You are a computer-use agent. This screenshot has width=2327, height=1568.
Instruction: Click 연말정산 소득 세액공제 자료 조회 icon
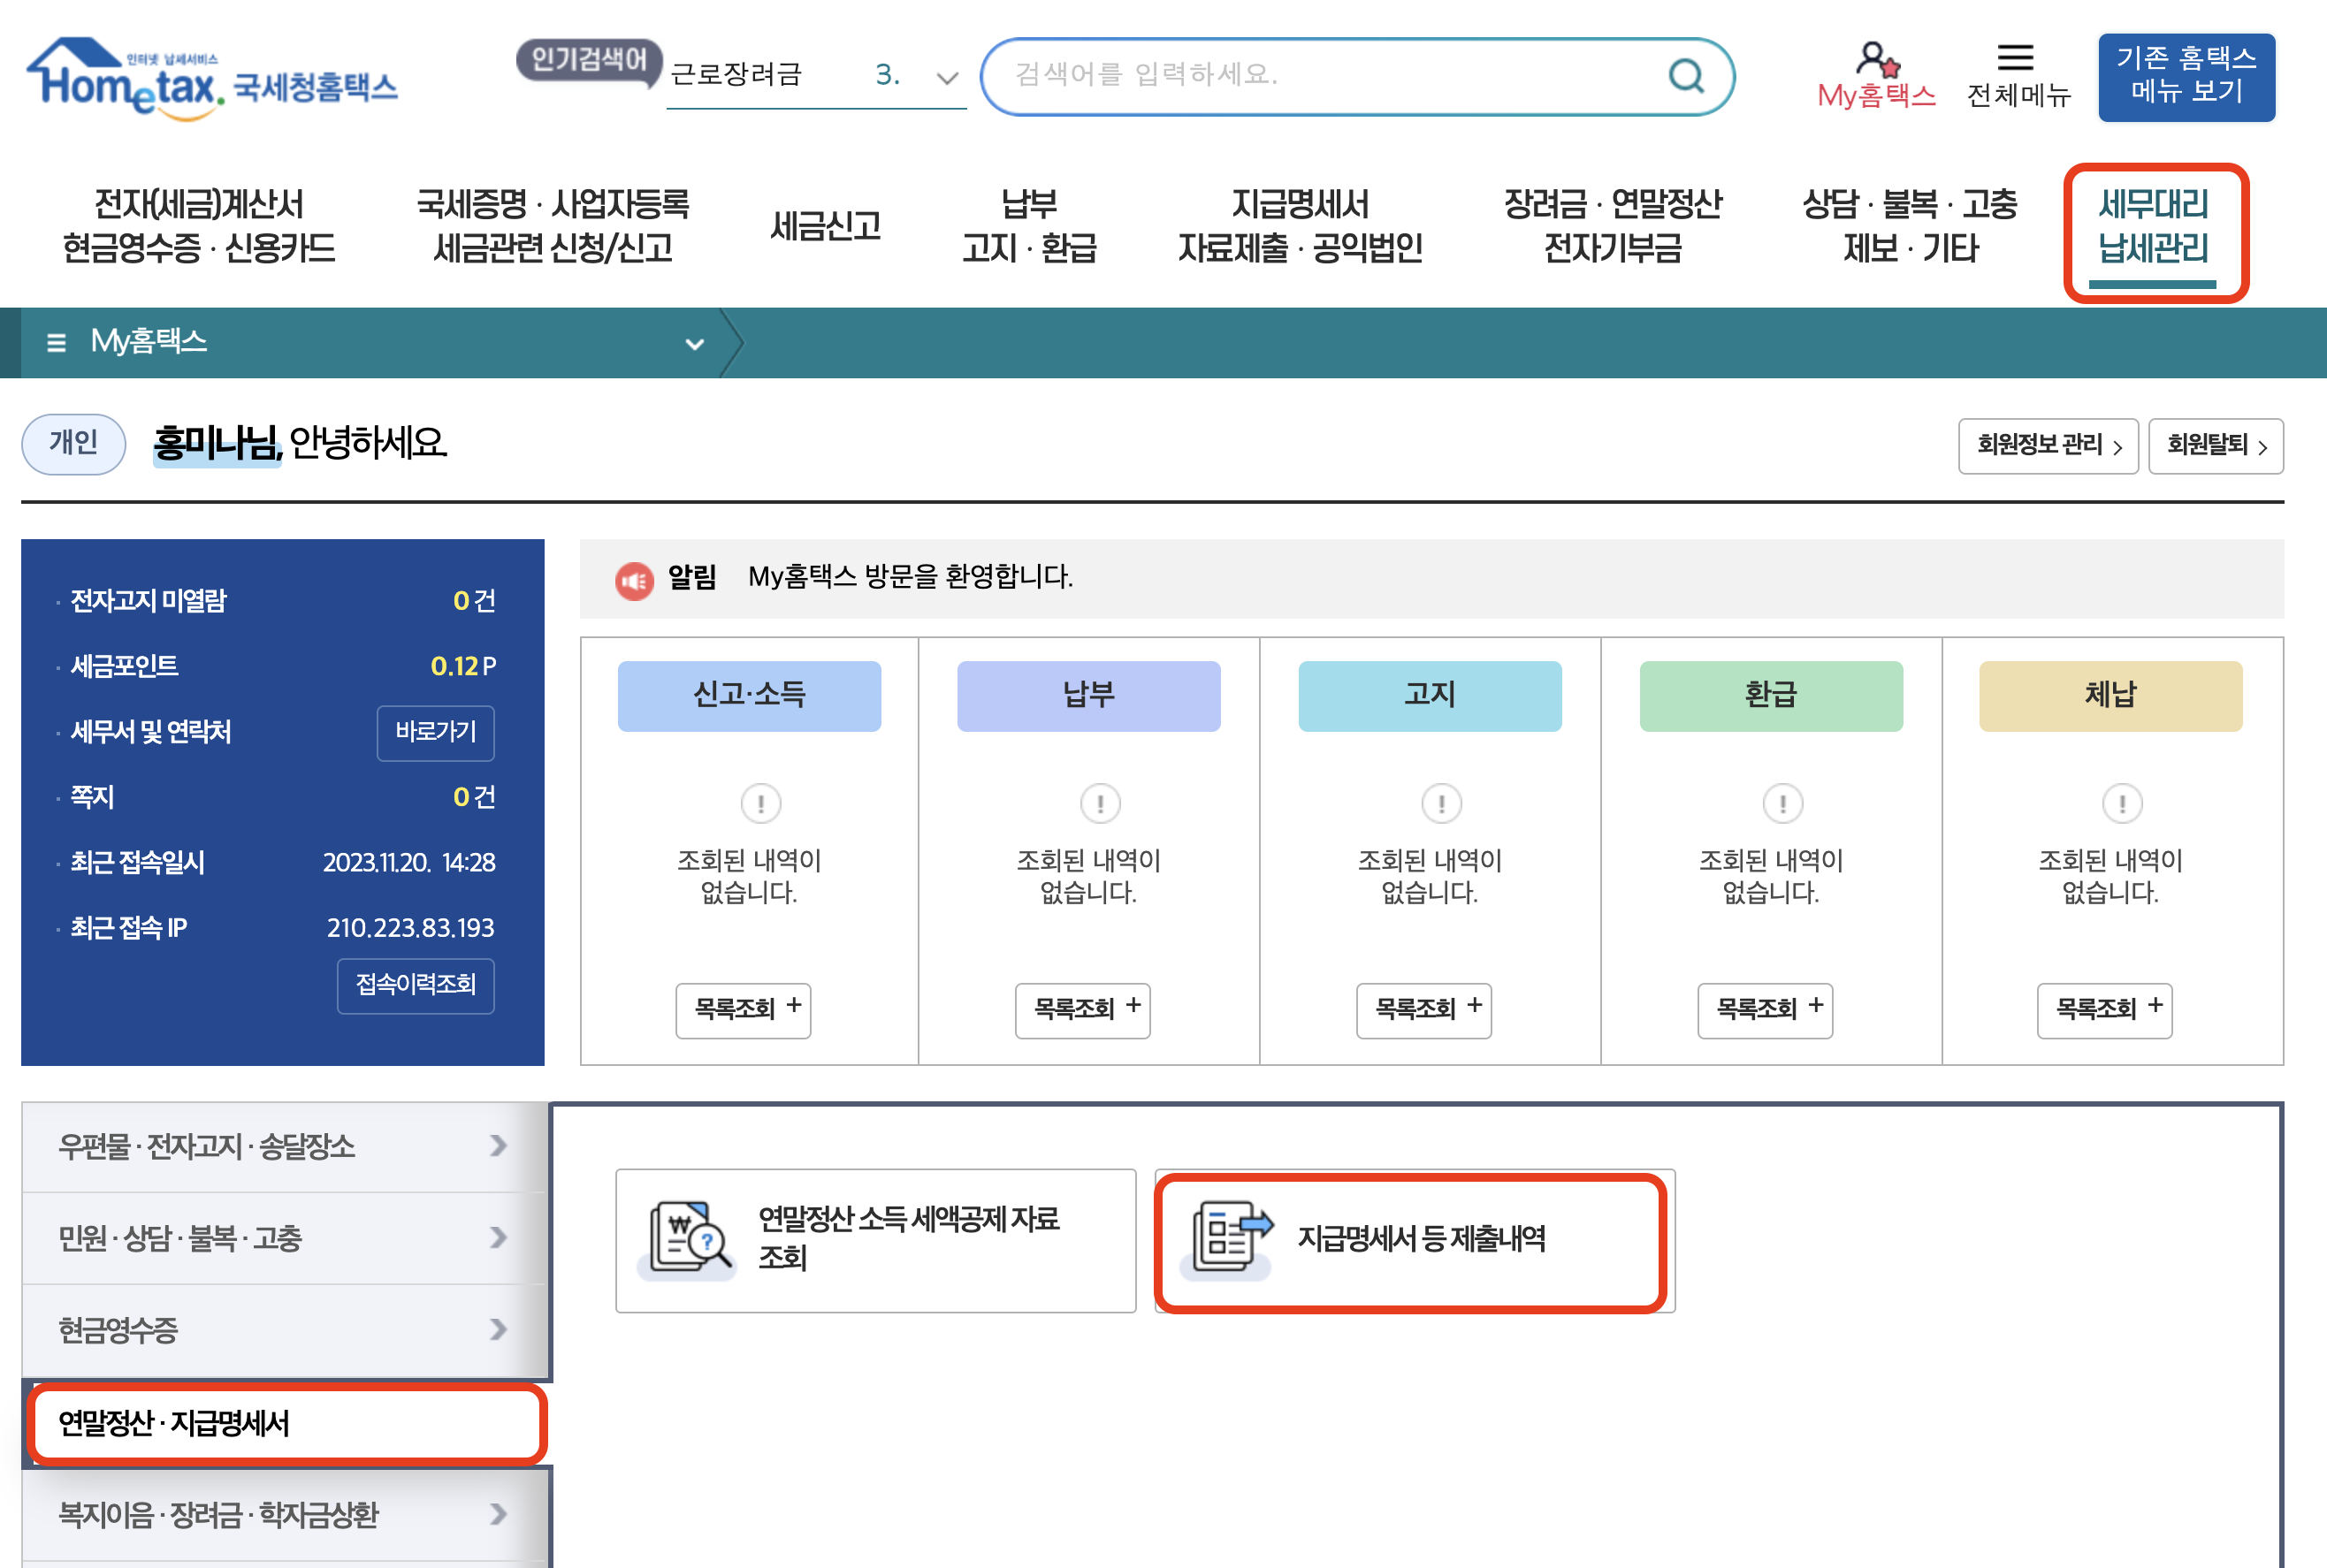click(x=690, y=1239)
